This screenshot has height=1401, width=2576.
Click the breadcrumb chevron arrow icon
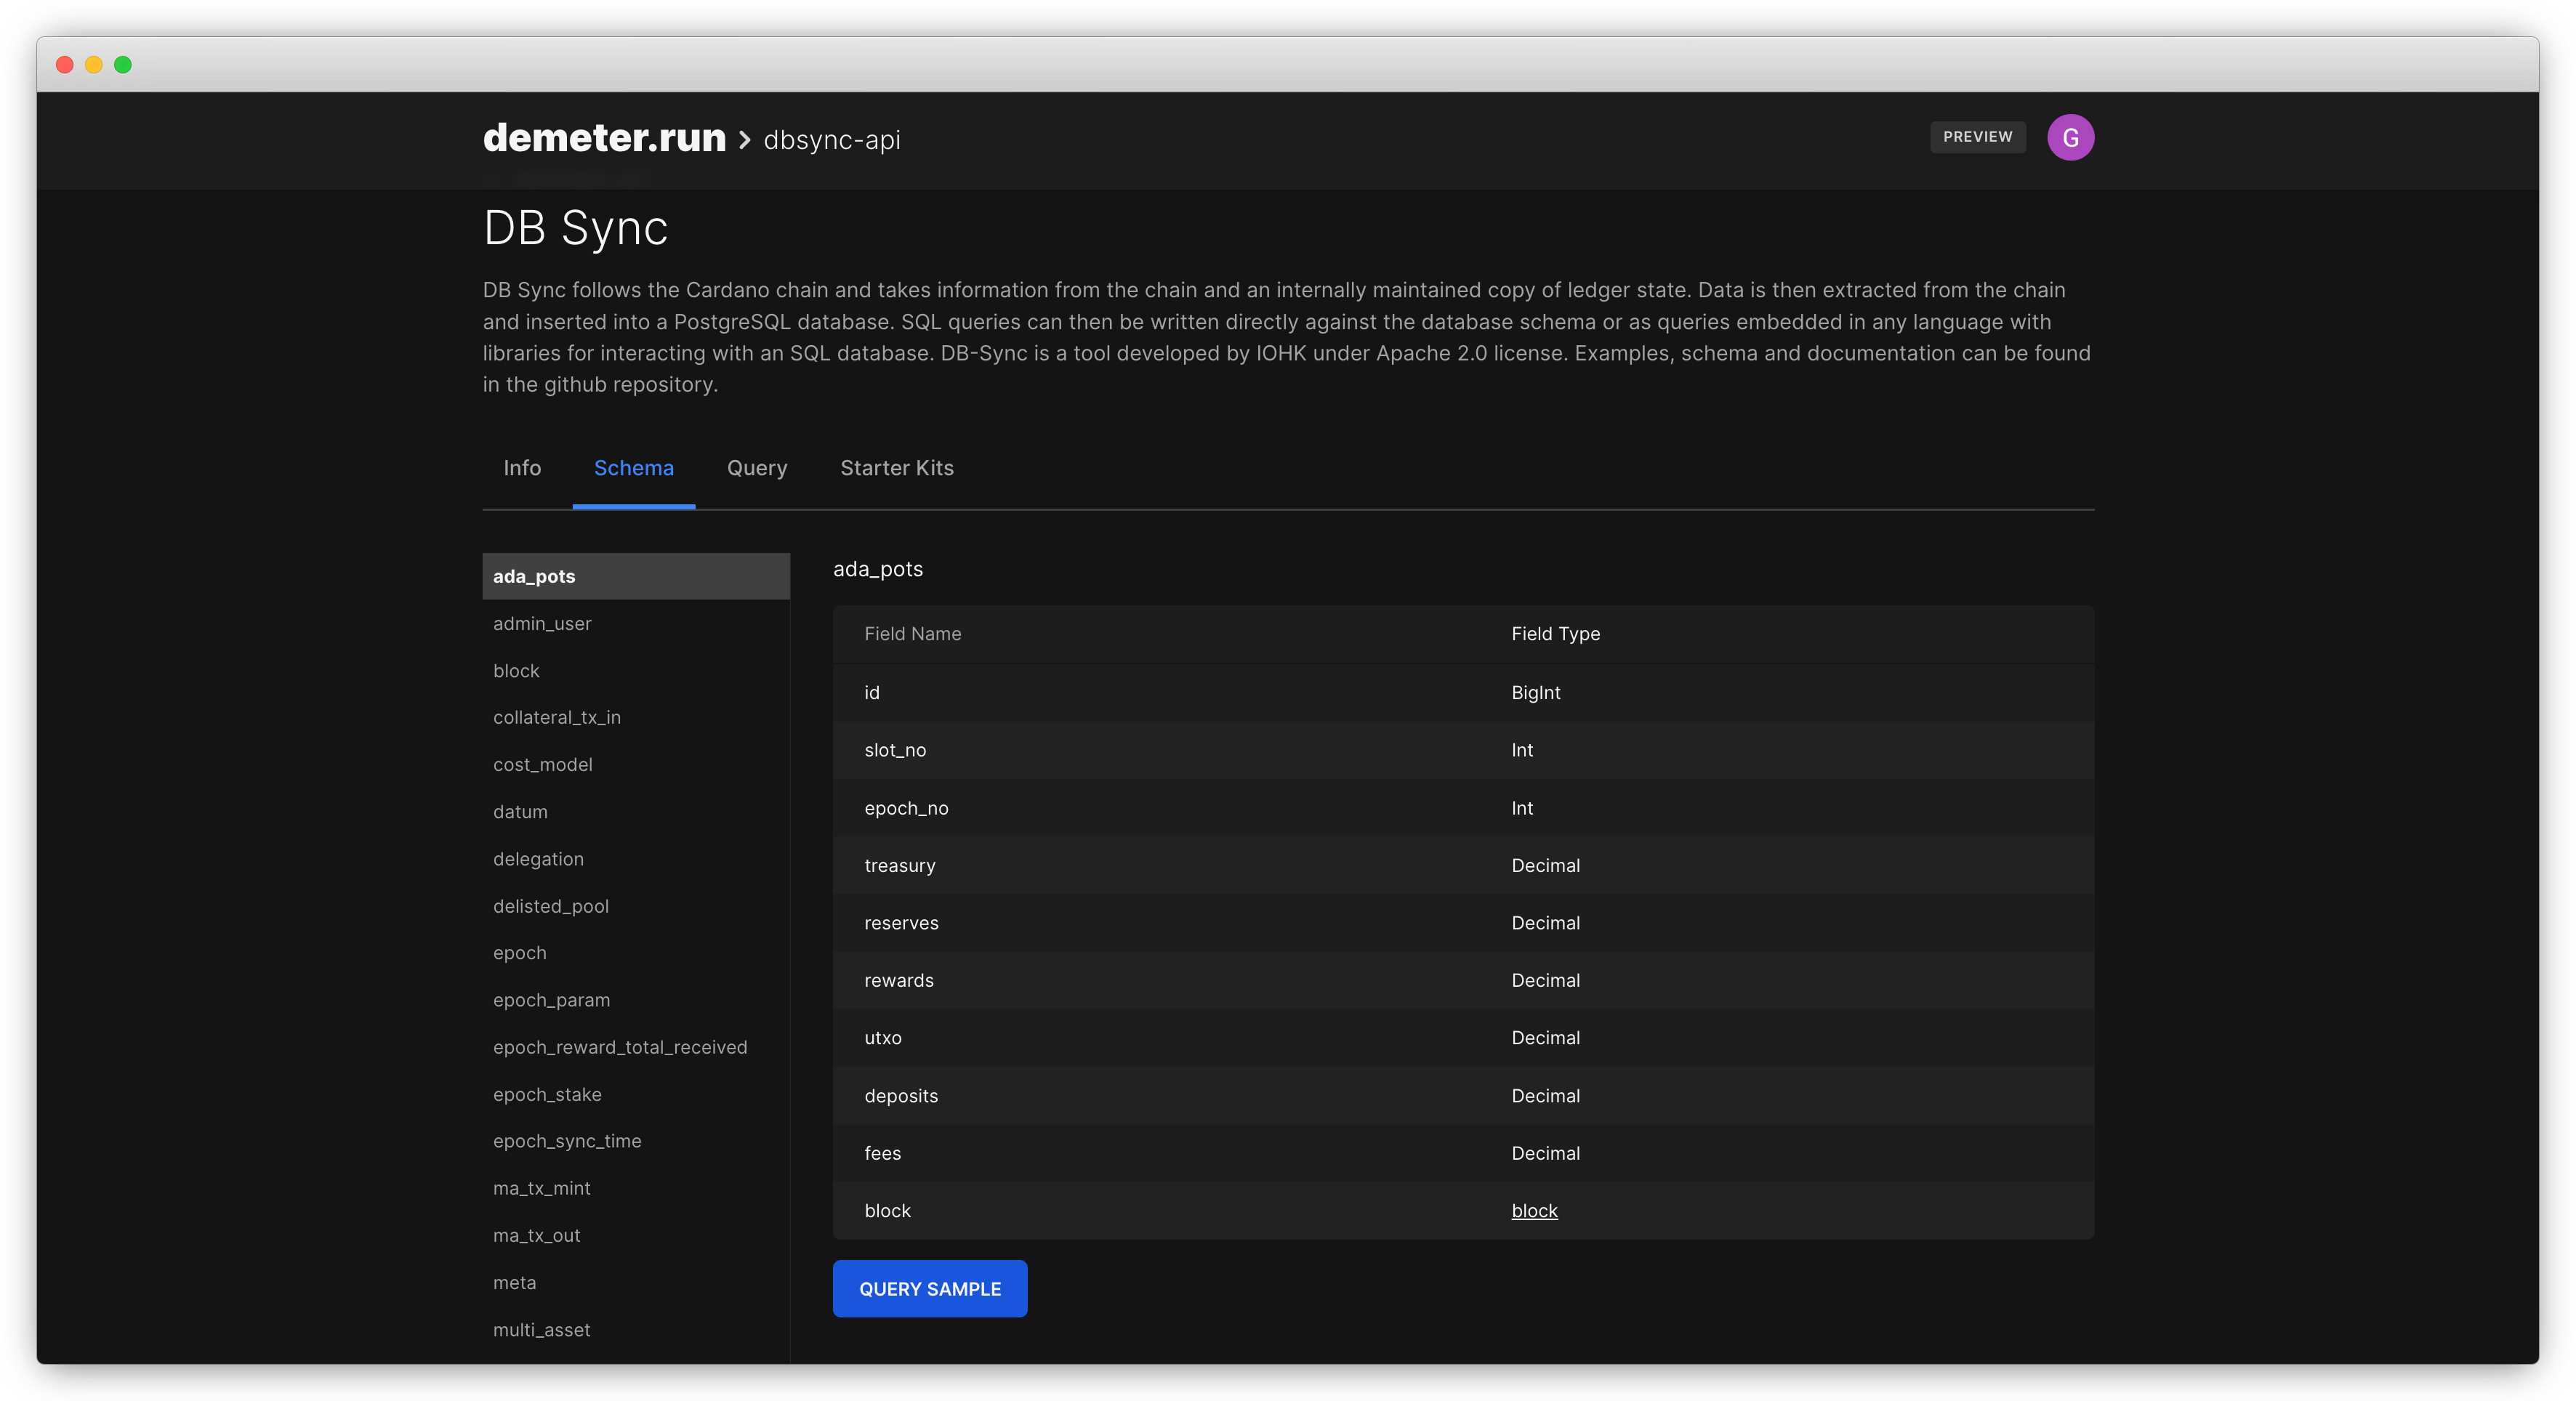[744, 140]
